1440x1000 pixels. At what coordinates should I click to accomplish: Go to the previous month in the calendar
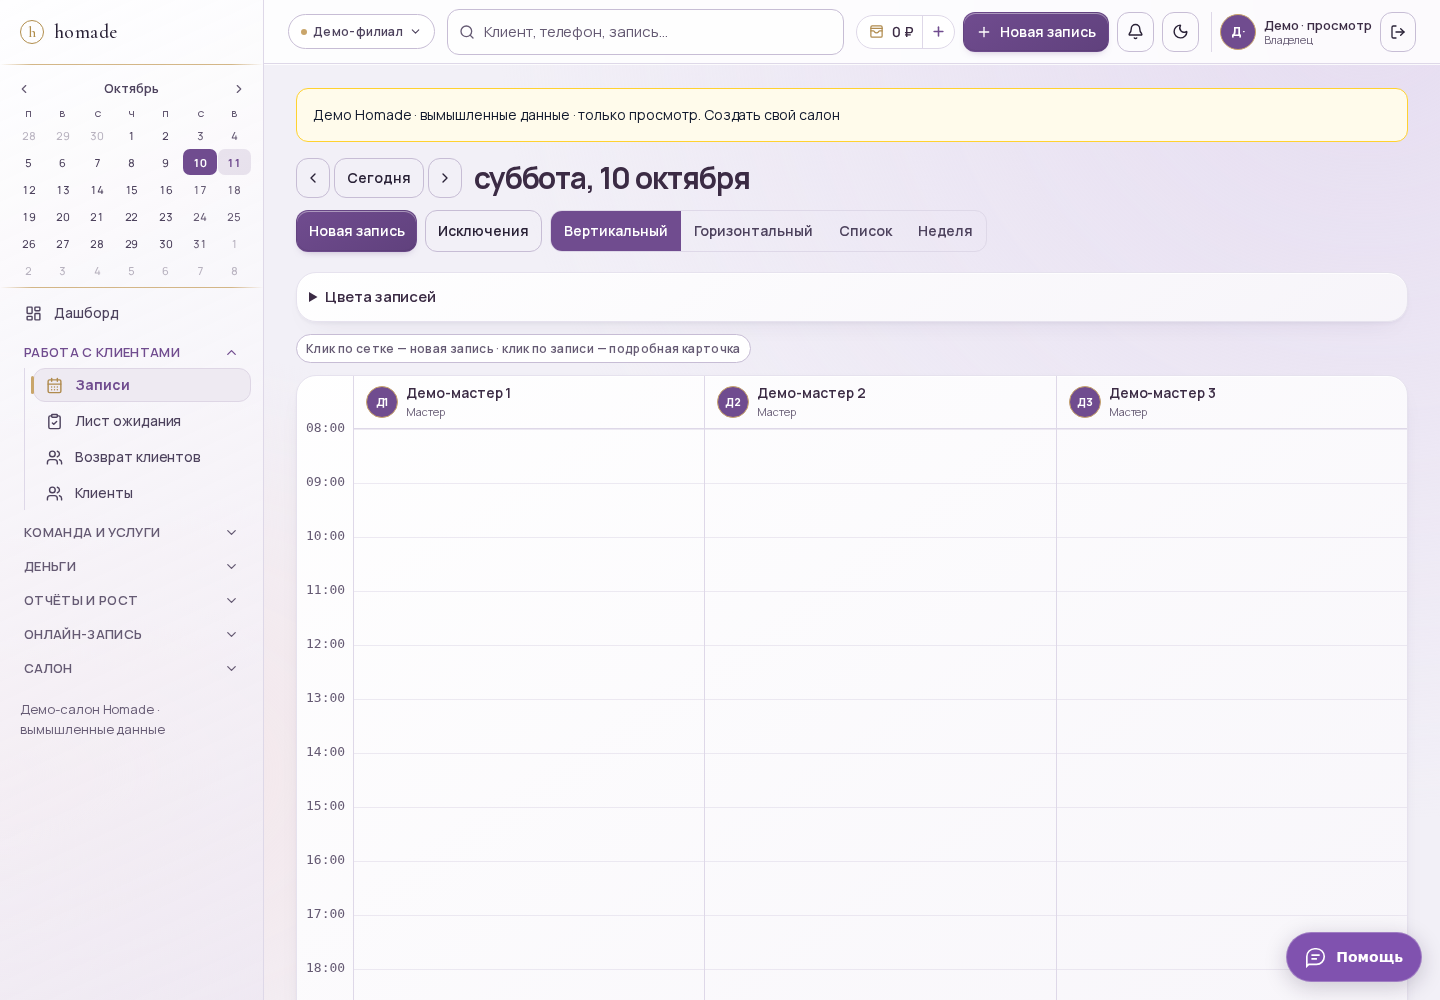[25, 89]
